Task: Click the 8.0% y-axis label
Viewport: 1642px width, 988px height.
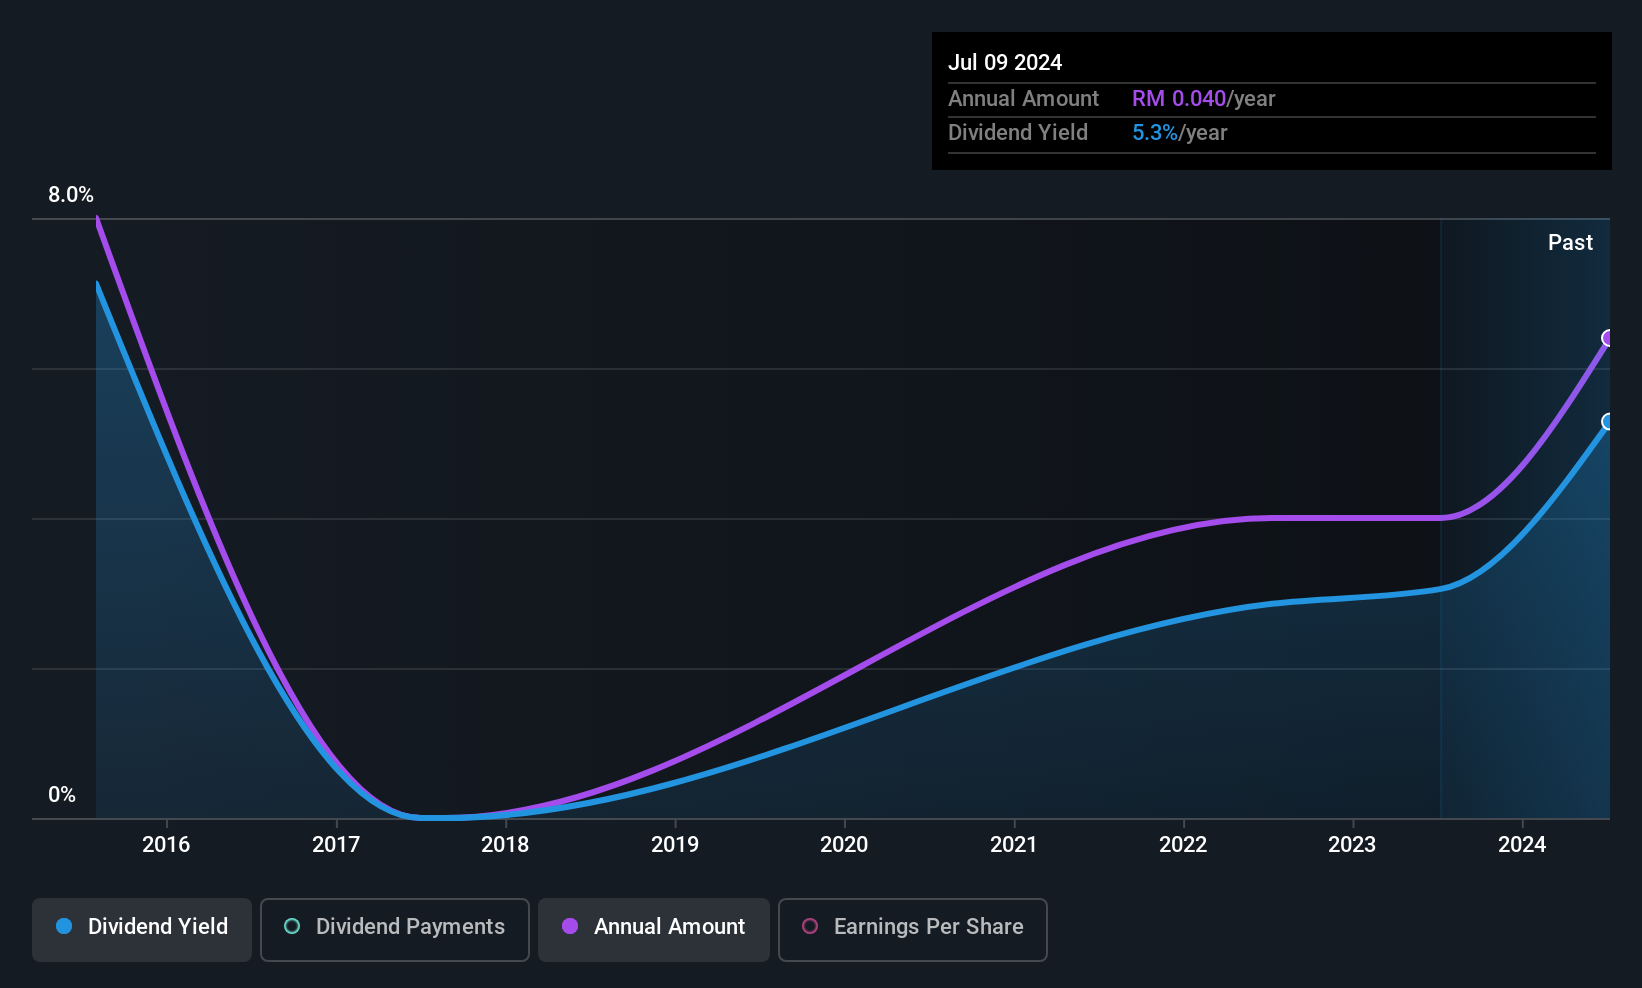Action: 71,195
